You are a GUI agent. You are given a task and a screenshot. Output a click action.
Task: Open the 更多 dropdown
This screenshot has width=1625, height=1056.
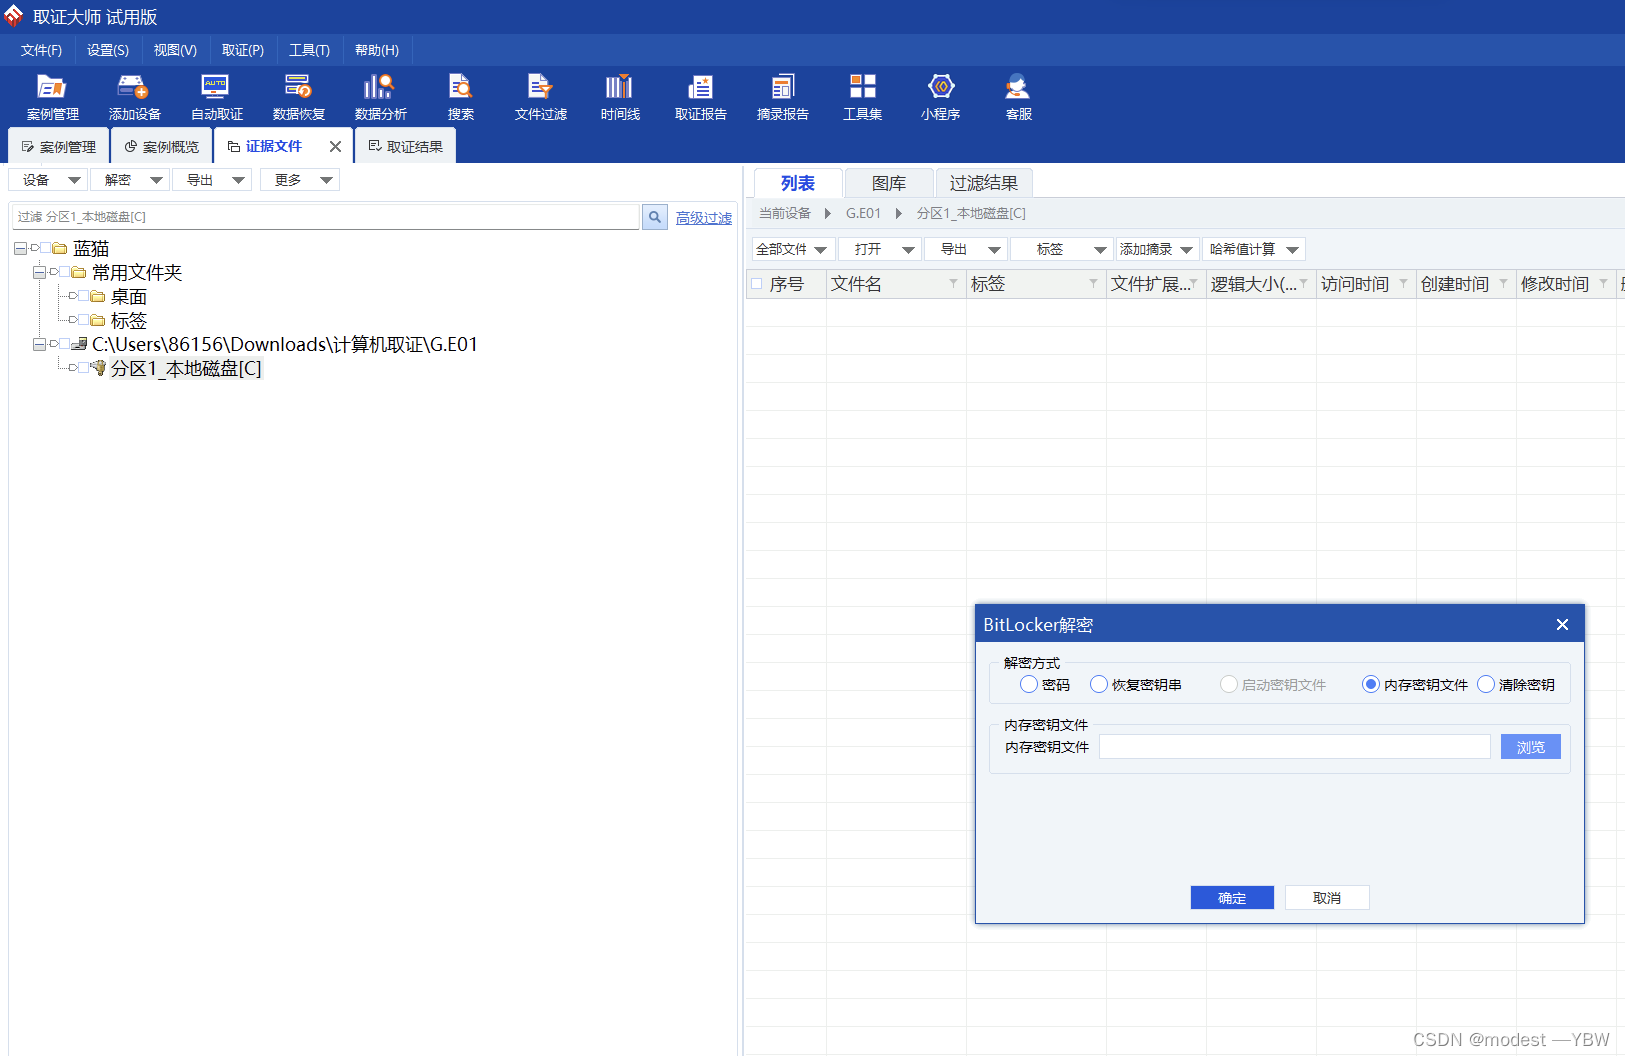point(300,180)
